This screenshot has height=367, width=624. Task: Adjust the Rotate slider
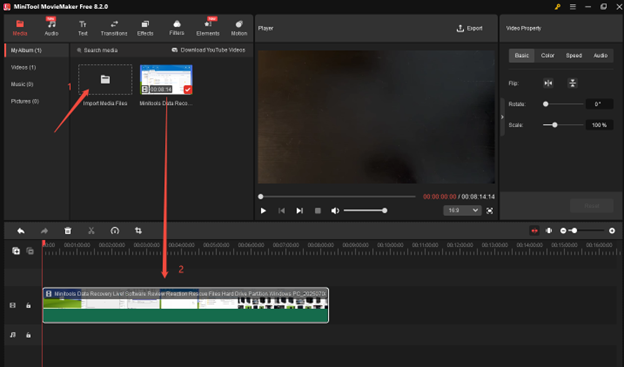click(x=563, y=104)
